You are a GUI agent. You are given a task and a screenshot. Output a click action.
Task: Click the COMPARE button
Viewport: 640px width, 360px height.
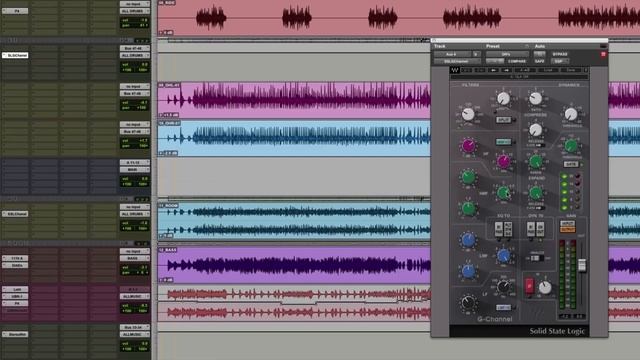click(517, 61)
